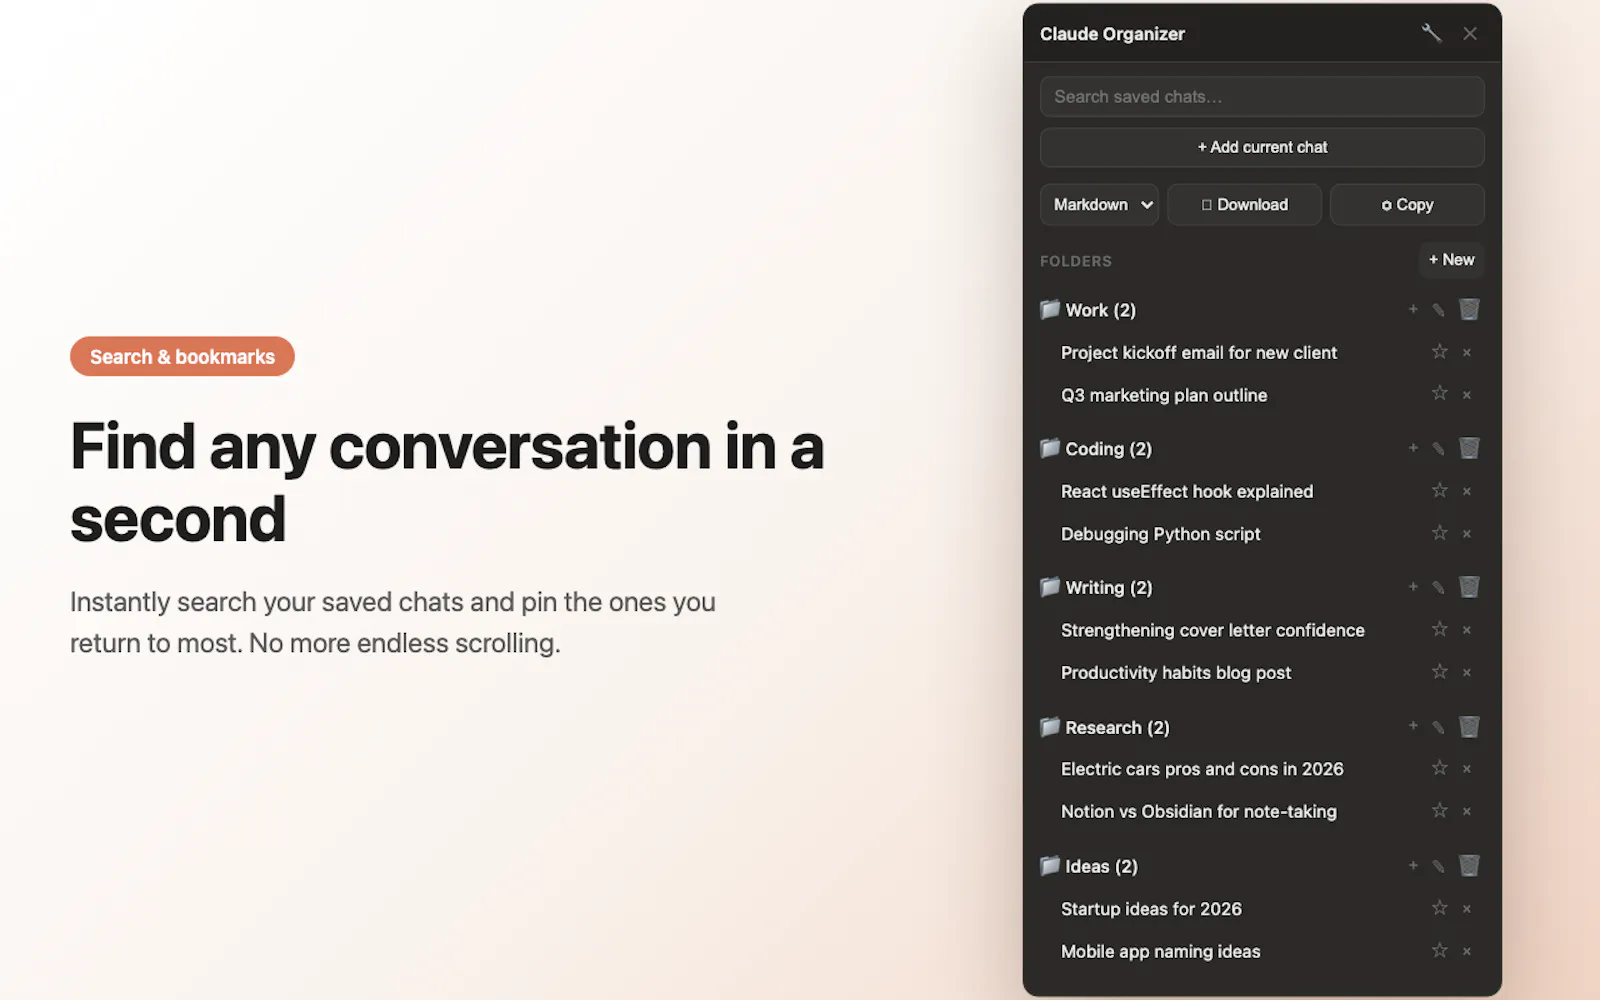
Task: Remove Project kickoff email chat
Action: [1467, 352]
